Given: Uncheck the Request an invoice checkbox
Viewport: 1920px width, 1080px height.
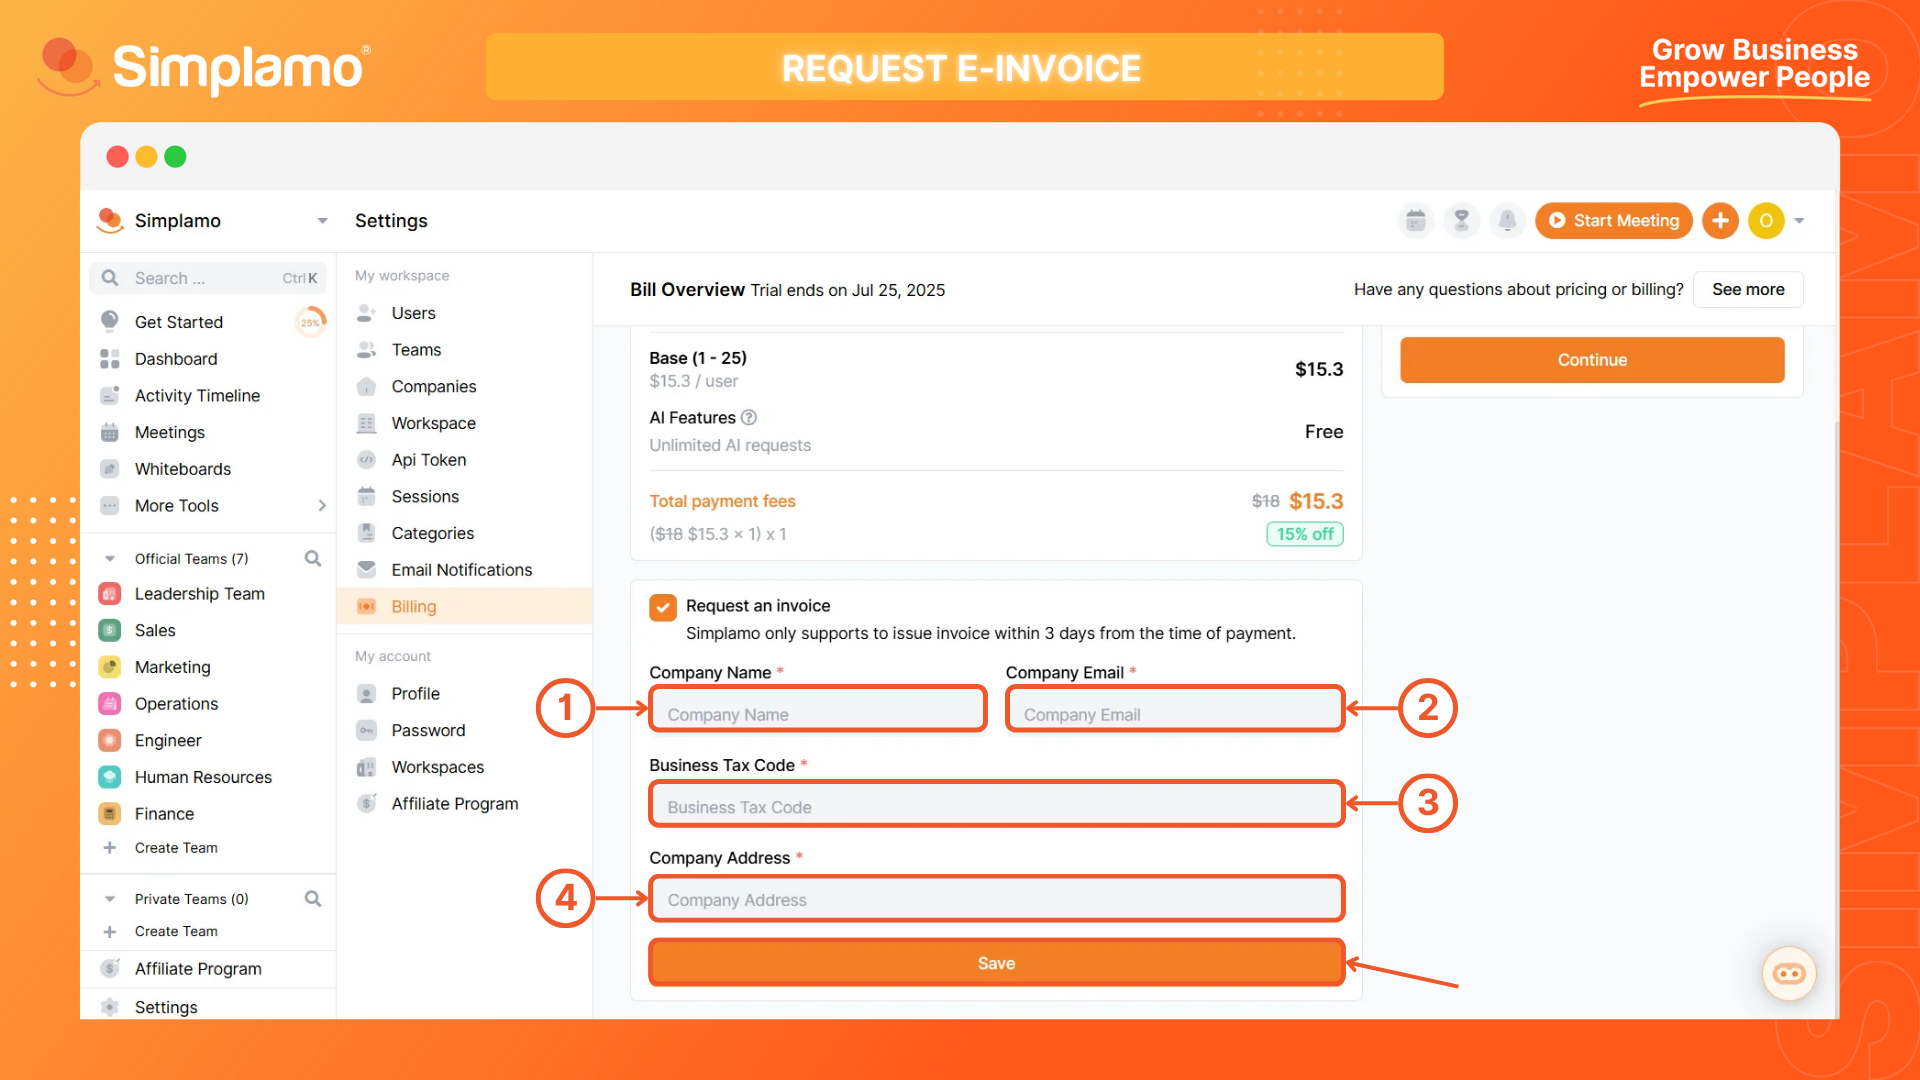Looking at the screenshot, I should 662,607.
